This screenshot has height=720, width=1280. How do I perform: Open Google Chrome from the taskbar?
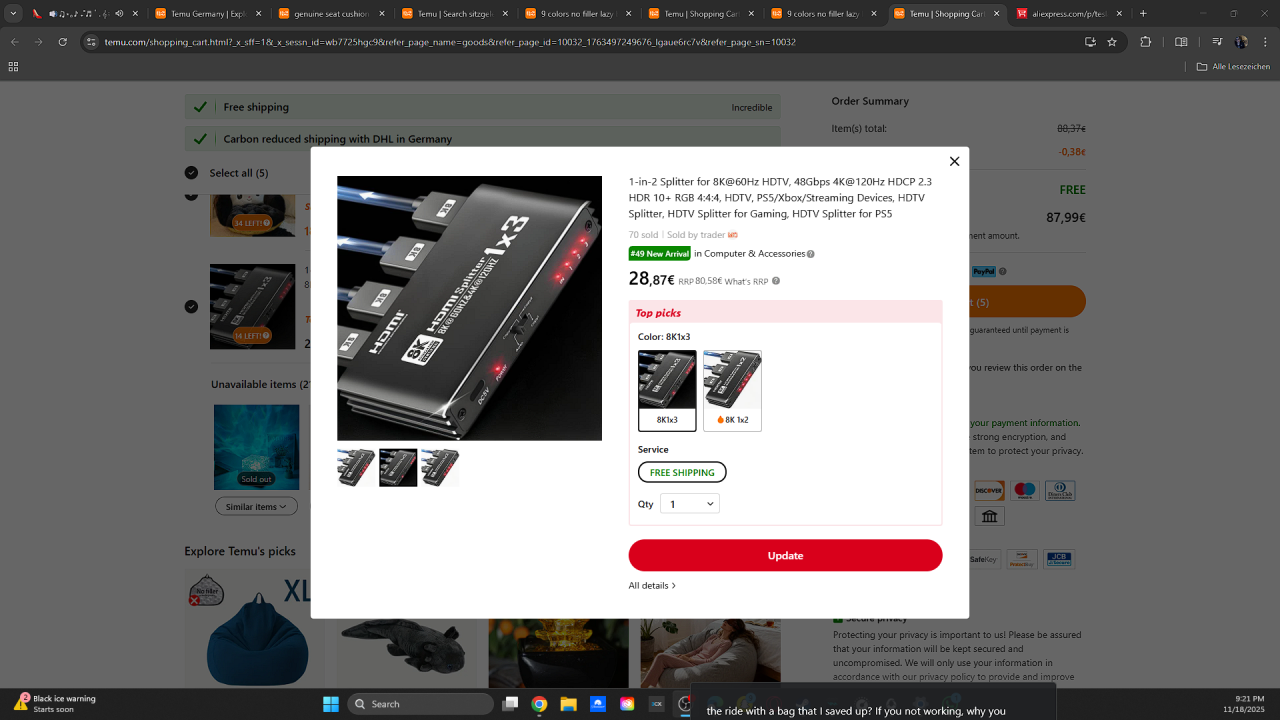(x=539, y=704)
